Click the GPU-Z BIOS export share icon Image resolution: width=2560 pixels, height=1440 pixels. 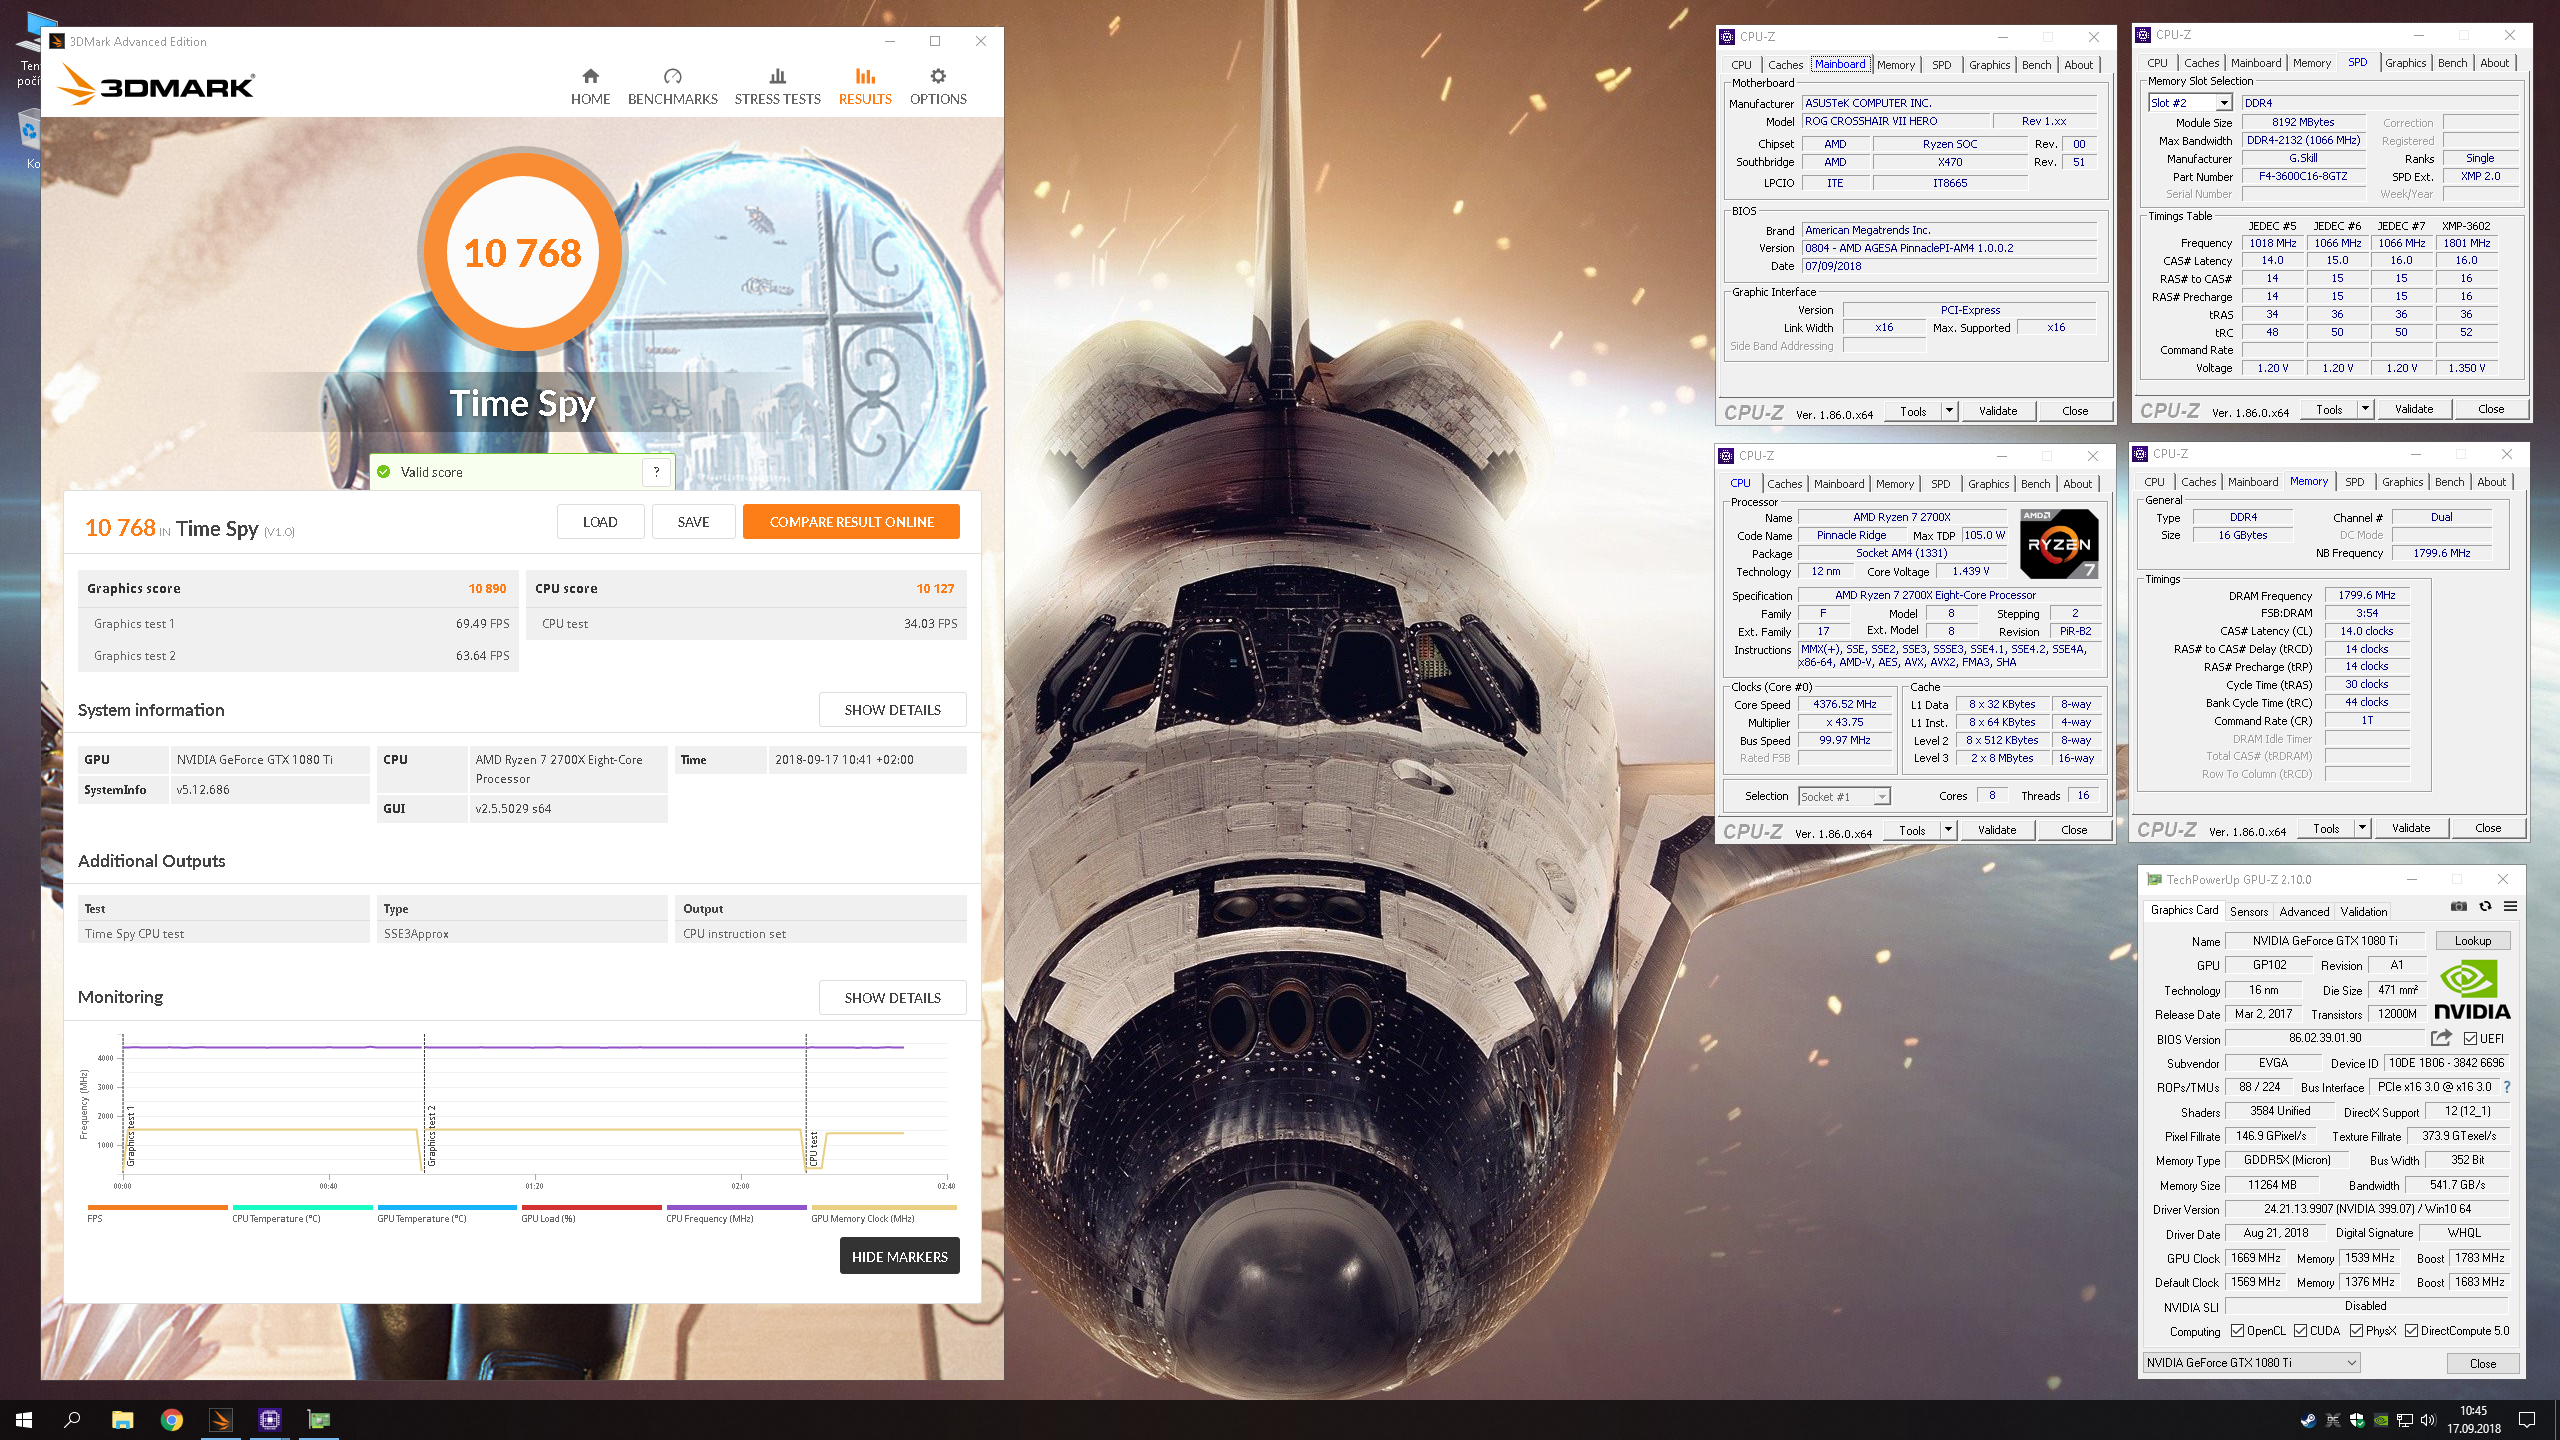(2441, 1038)
